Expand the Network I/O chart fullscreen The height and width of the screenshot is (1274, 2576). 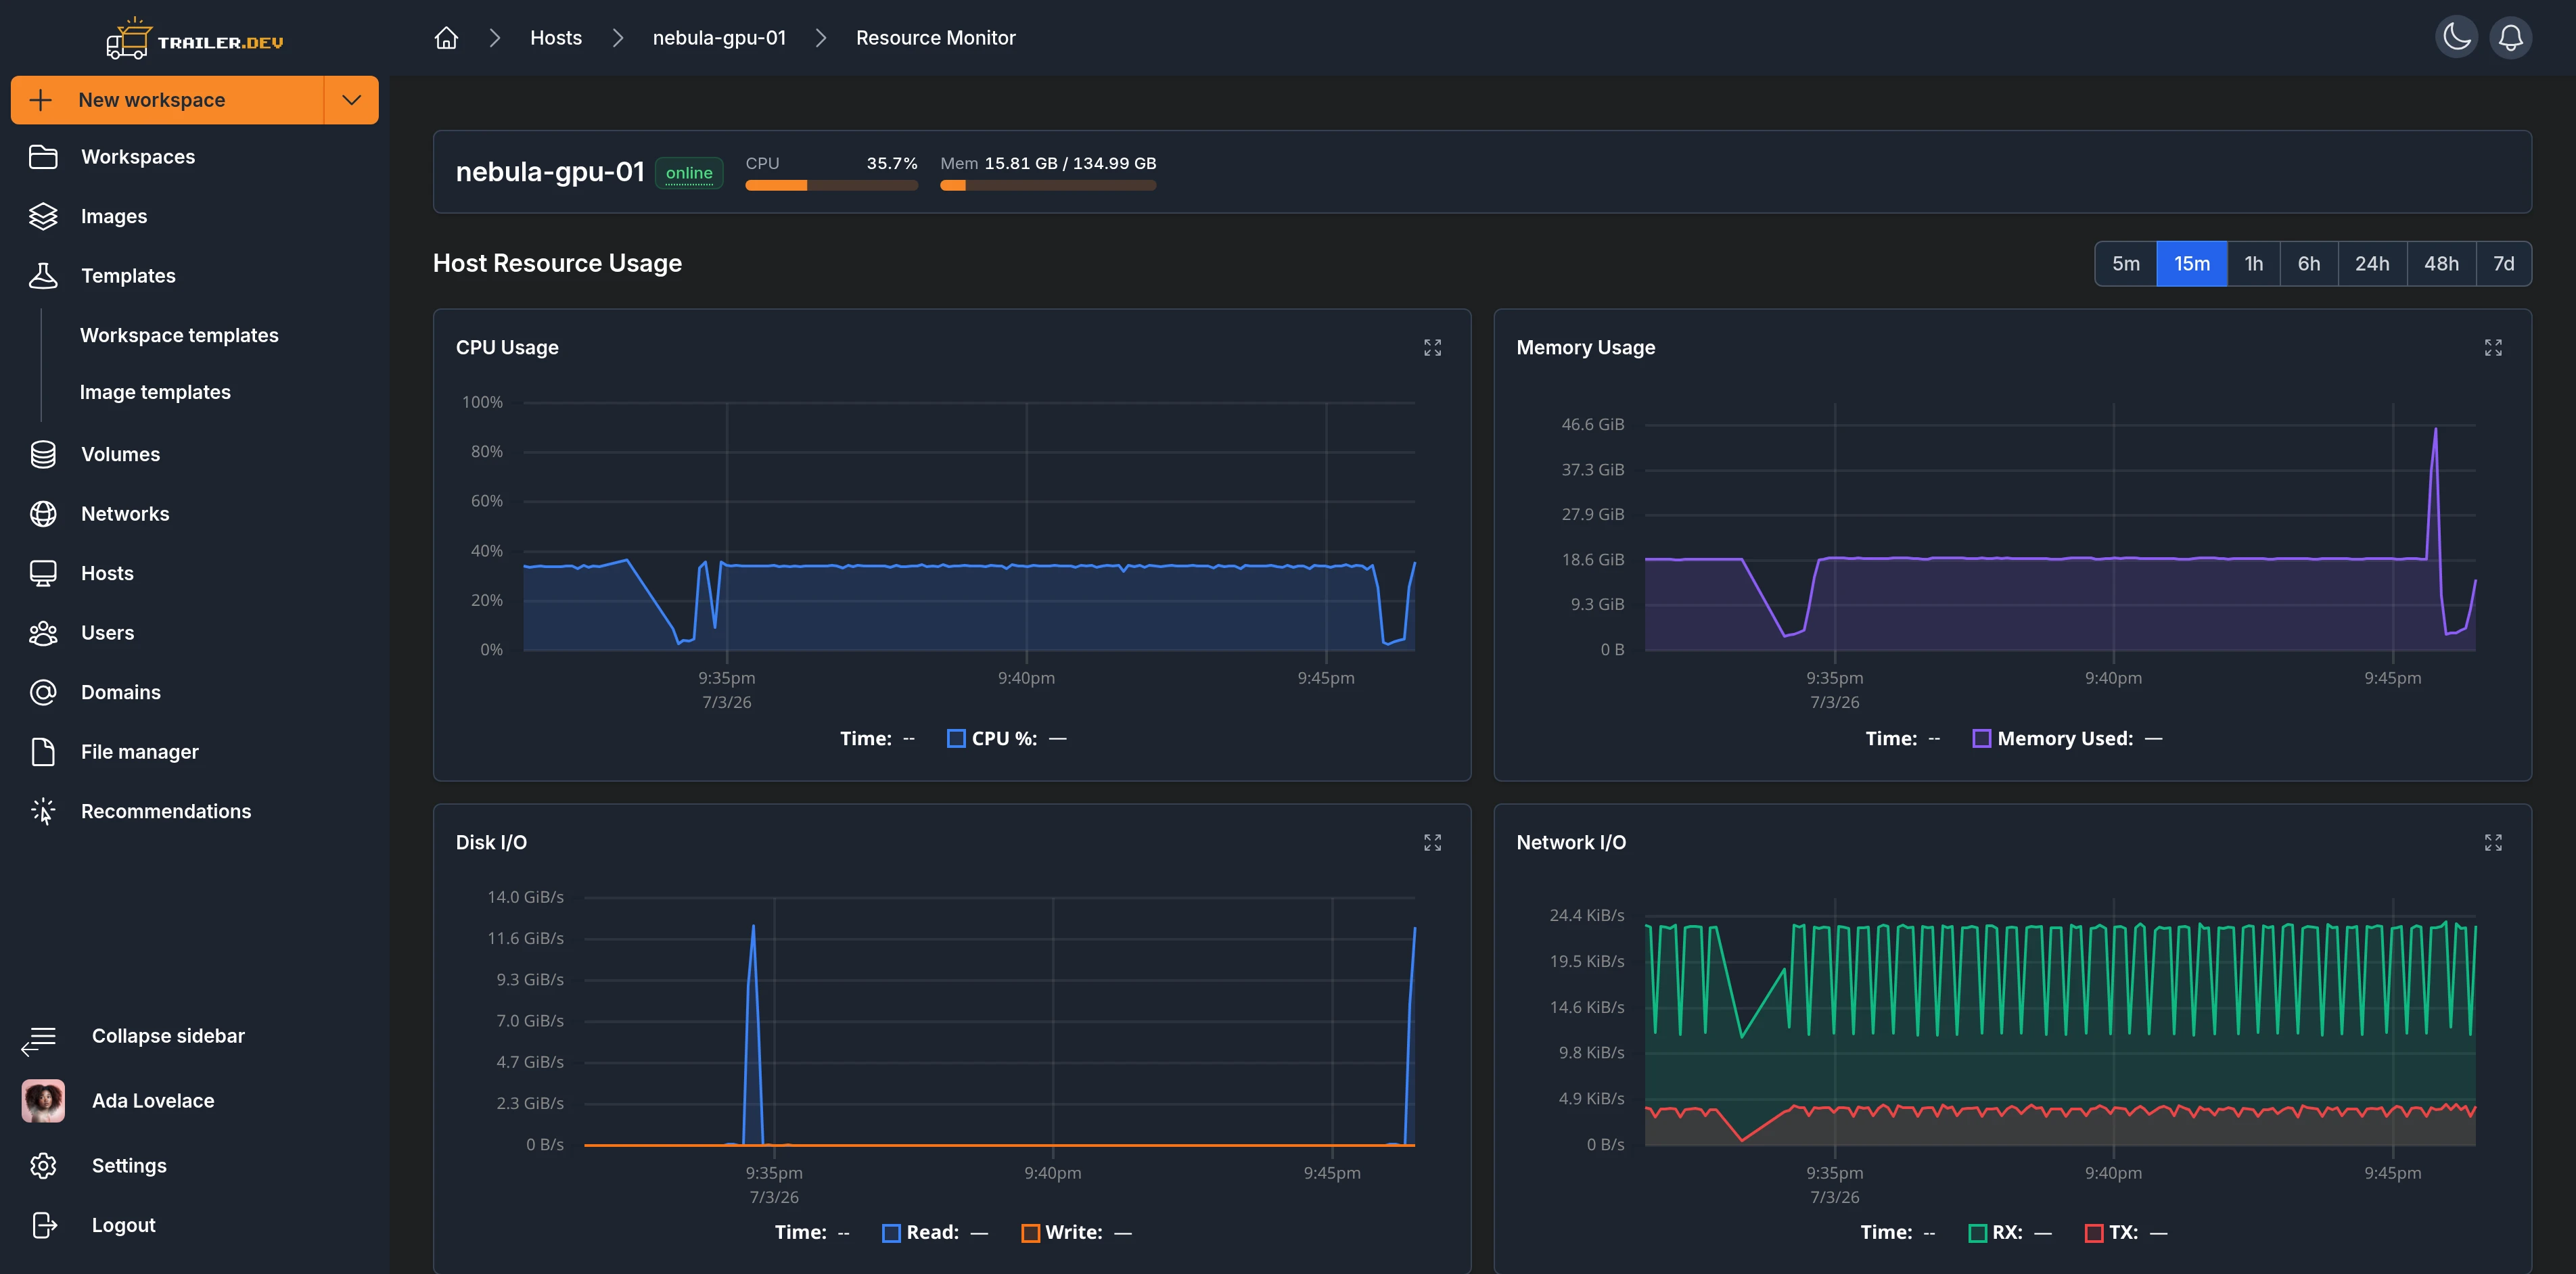coord(2493,842)
